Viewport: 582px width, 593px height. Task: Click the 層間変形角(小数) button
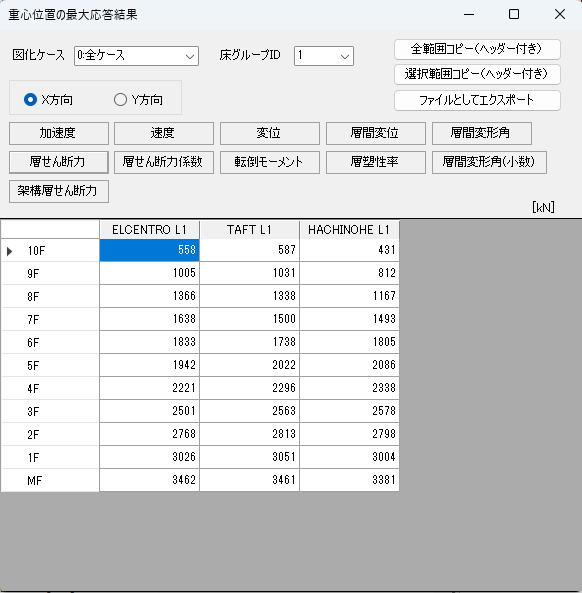click(489, 162)
